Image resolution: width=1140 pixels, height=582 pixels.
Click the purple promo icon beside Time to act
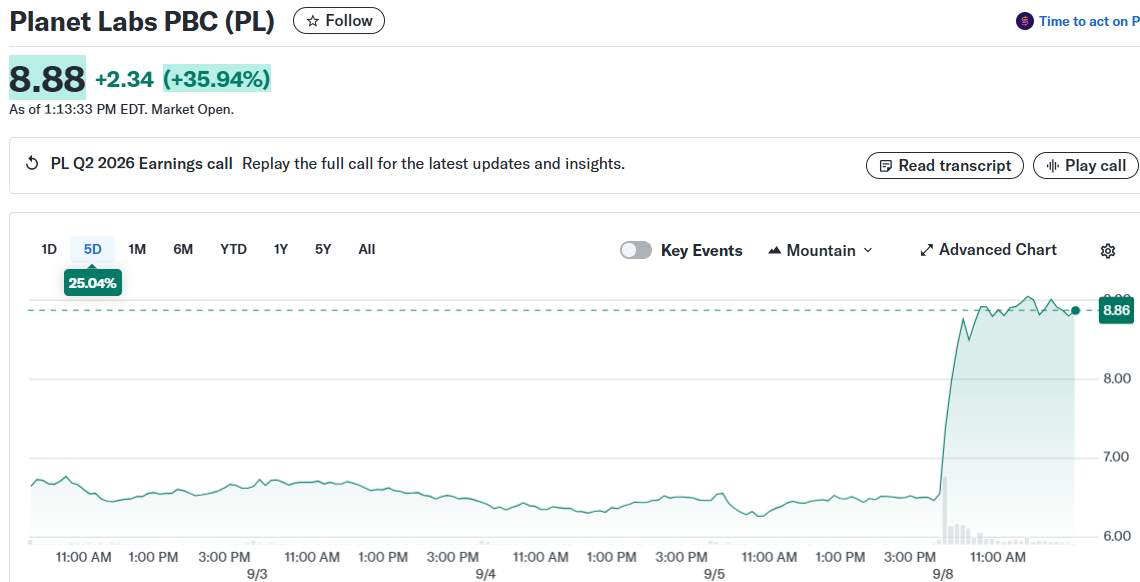[x=1024, y=21]
